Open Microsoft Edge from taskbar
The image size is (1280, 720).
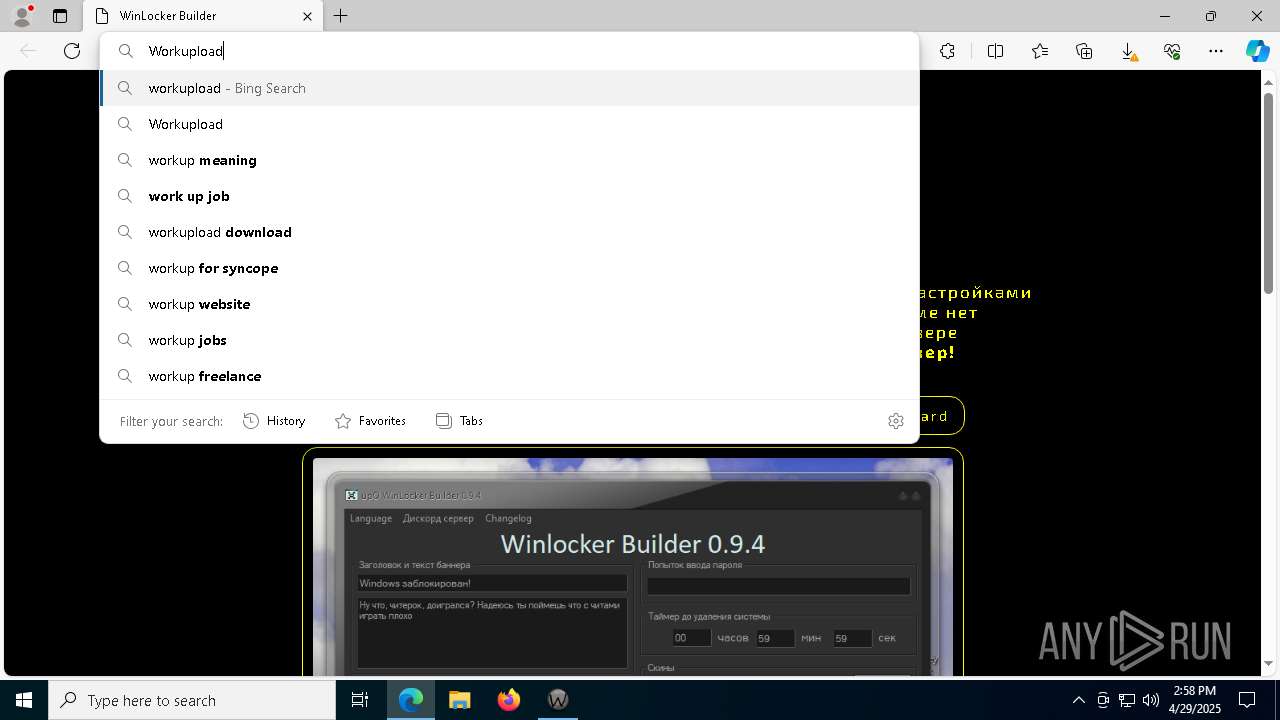pos(411,700)
